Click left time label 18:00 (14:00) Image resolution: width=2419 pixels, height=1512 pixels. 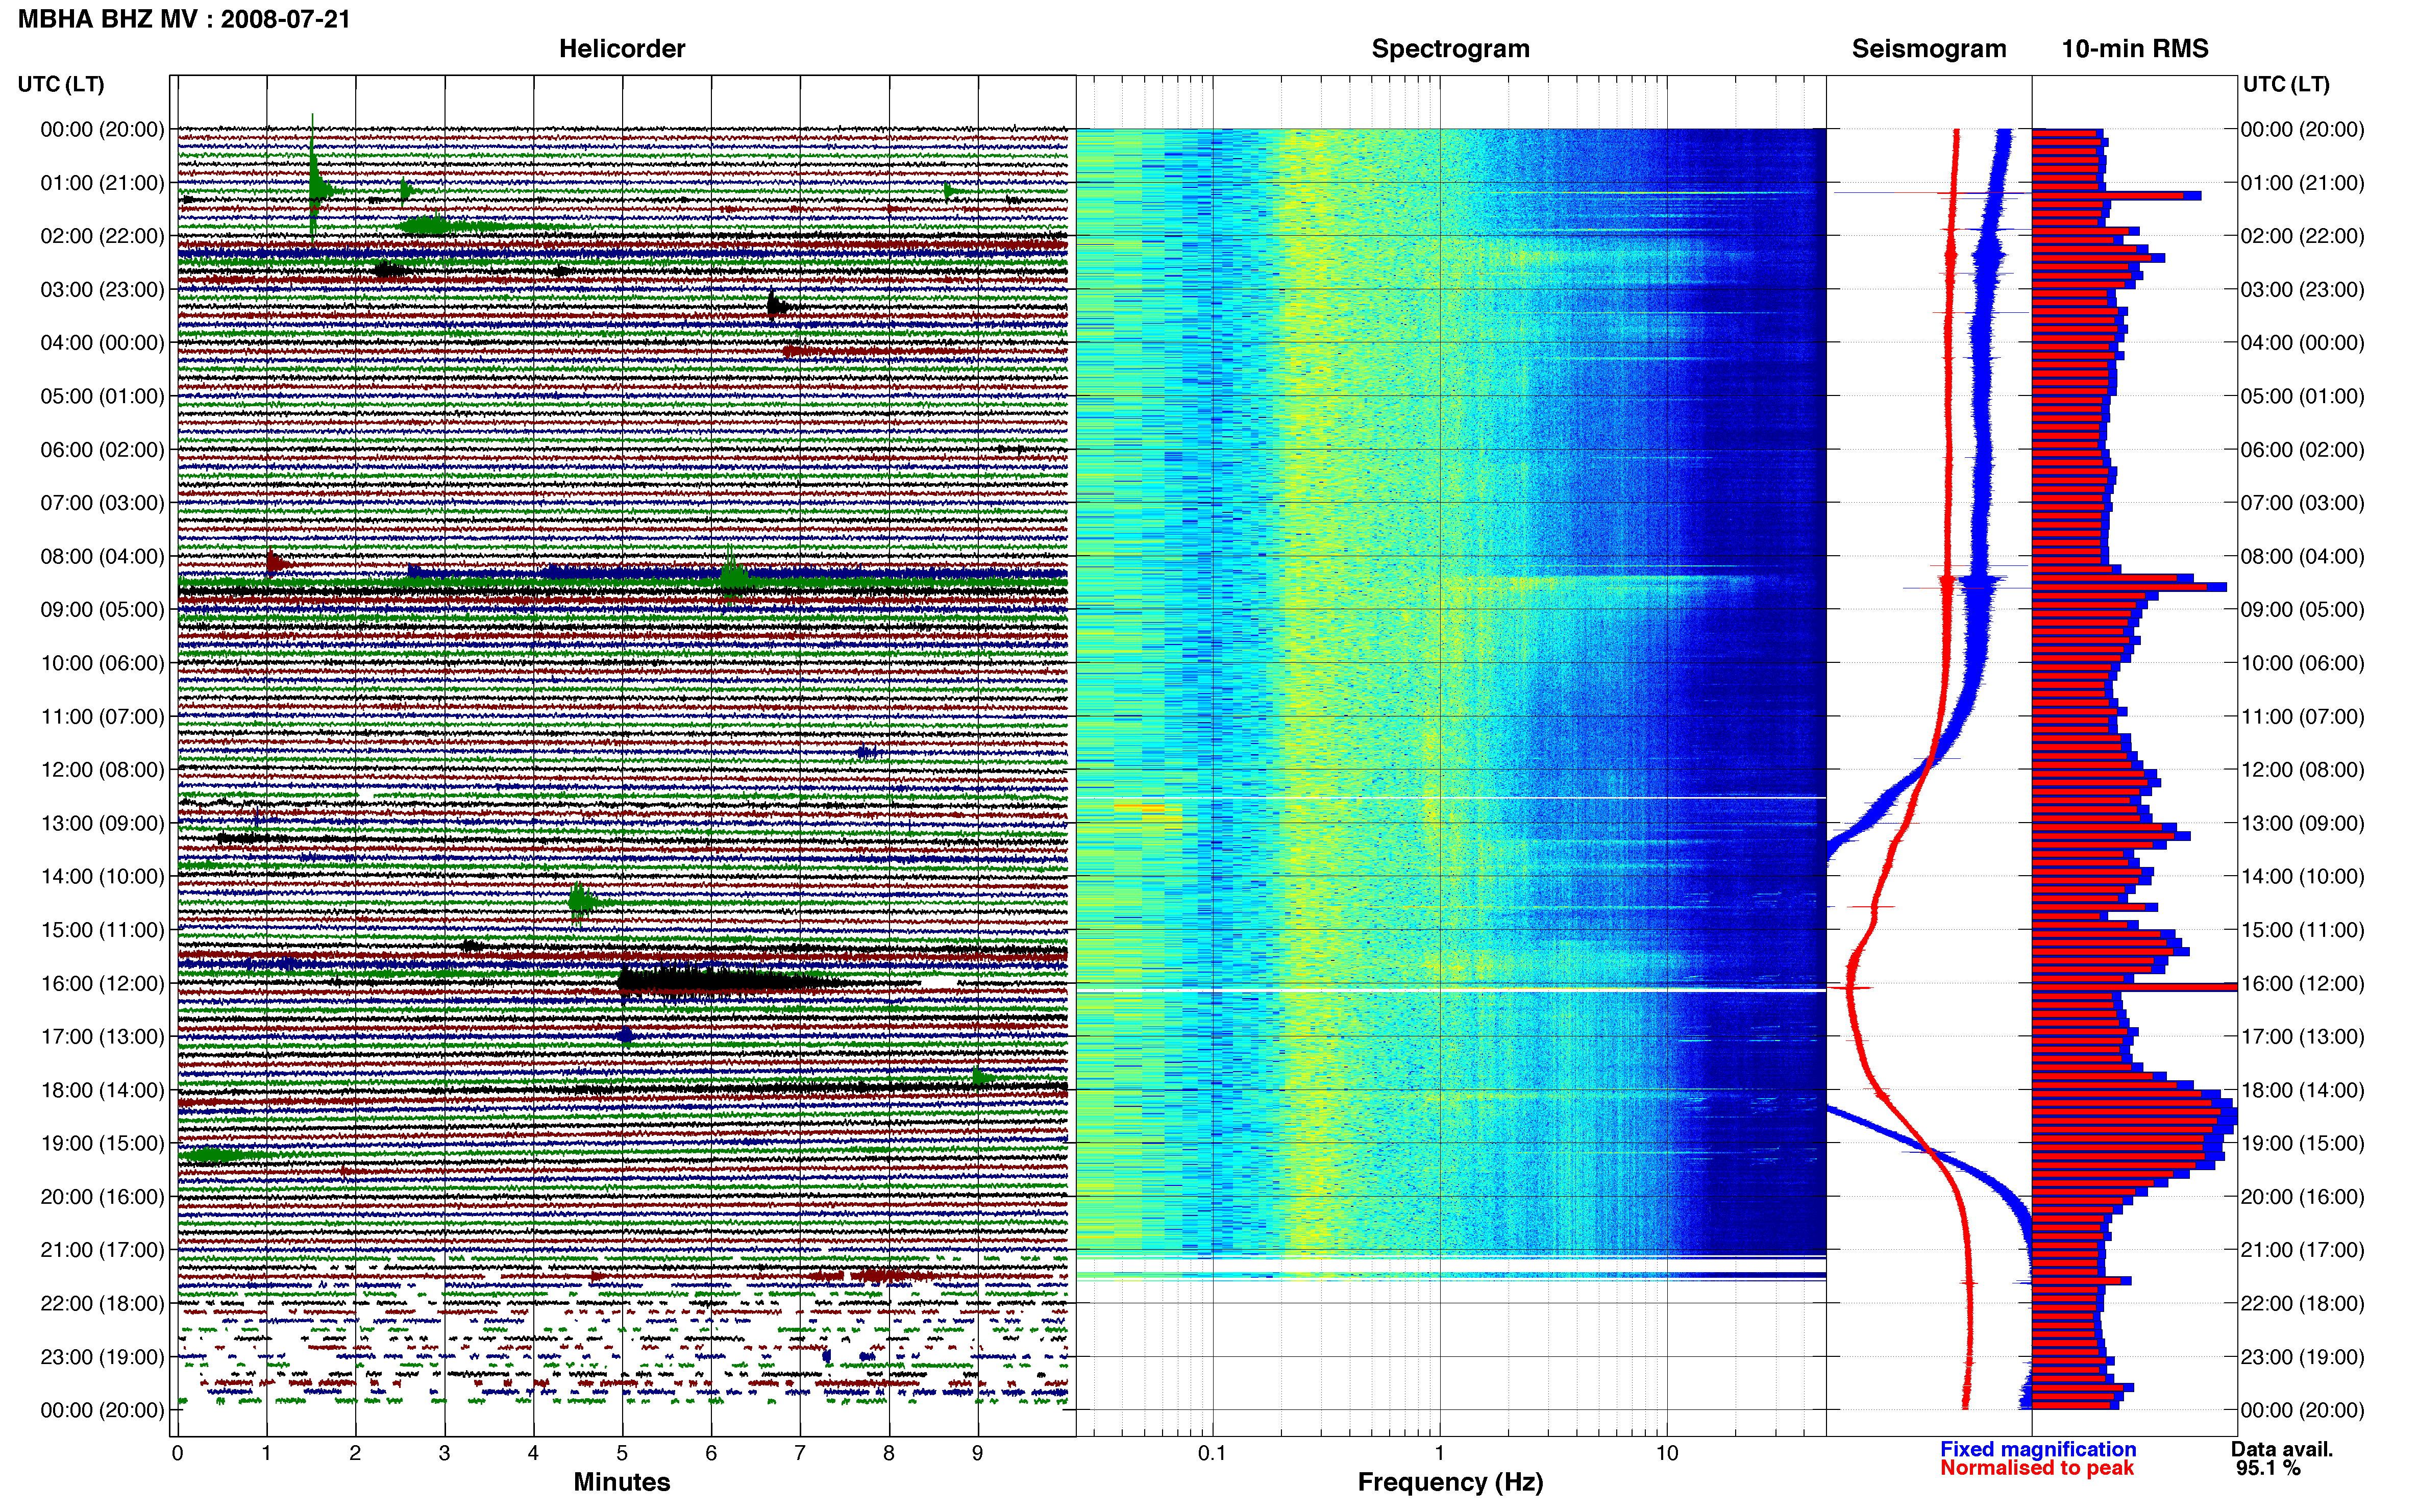pos(102,1090)
